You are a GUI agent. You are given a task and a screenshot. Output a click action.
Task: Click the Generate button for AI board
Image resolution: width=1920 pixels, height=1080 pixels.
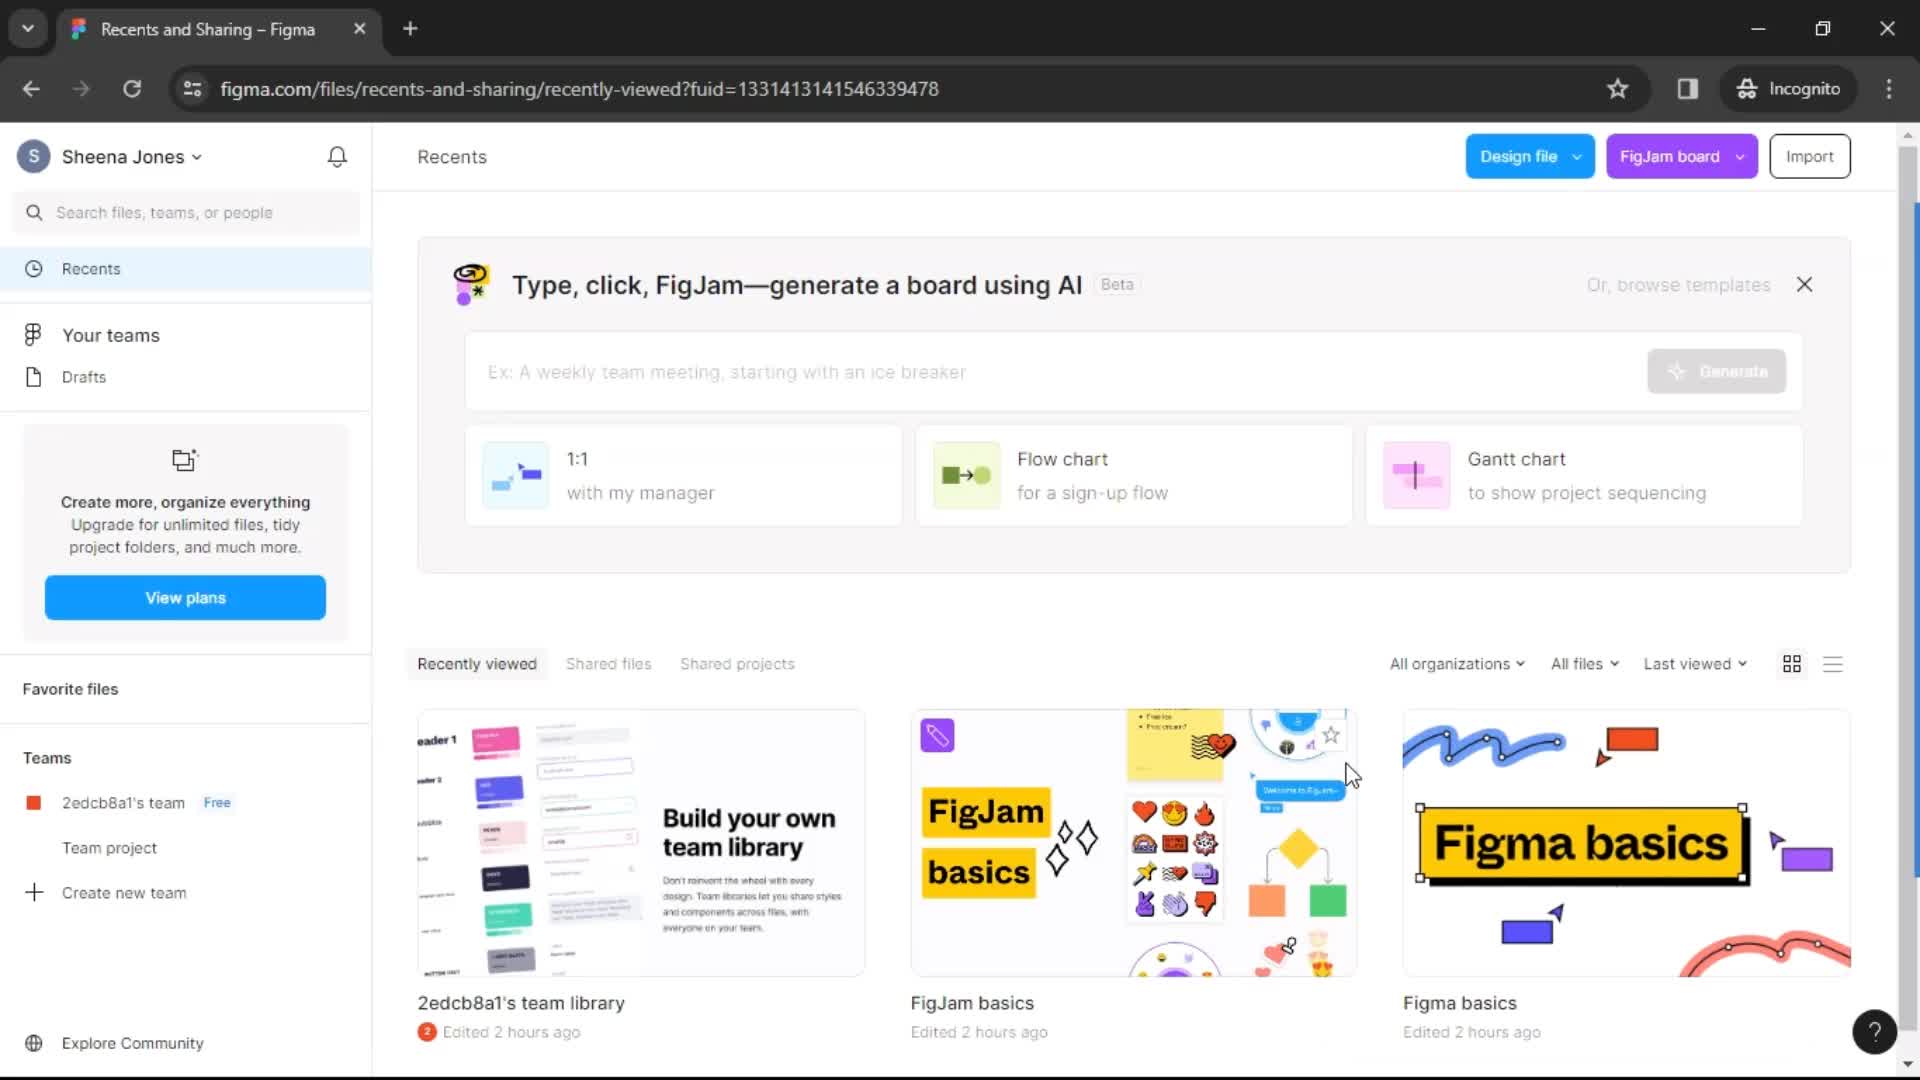click(x=1718, y=371)
